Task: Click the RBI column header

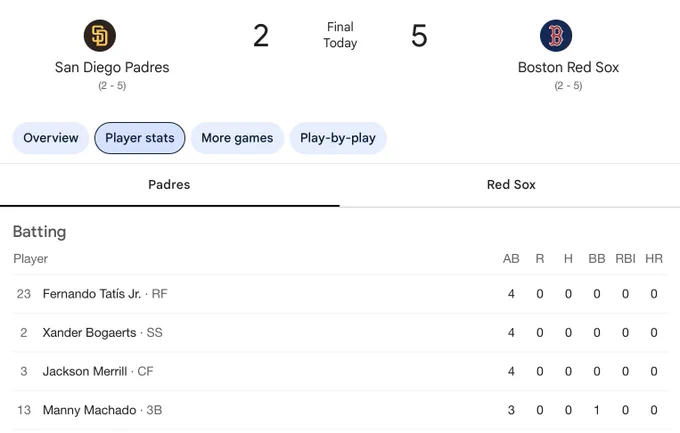Action: 625,259
